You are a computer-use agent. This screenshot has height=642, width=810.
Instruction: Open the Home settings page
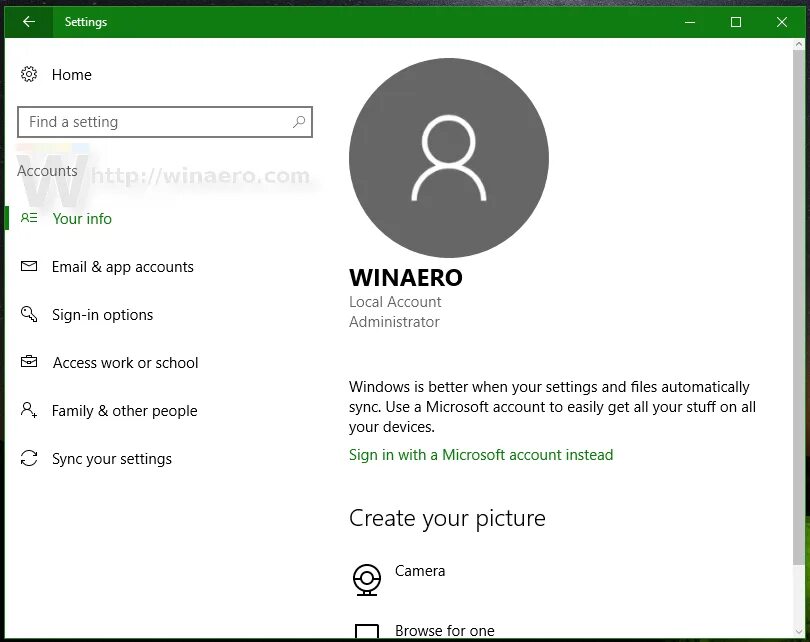[72, 75]
